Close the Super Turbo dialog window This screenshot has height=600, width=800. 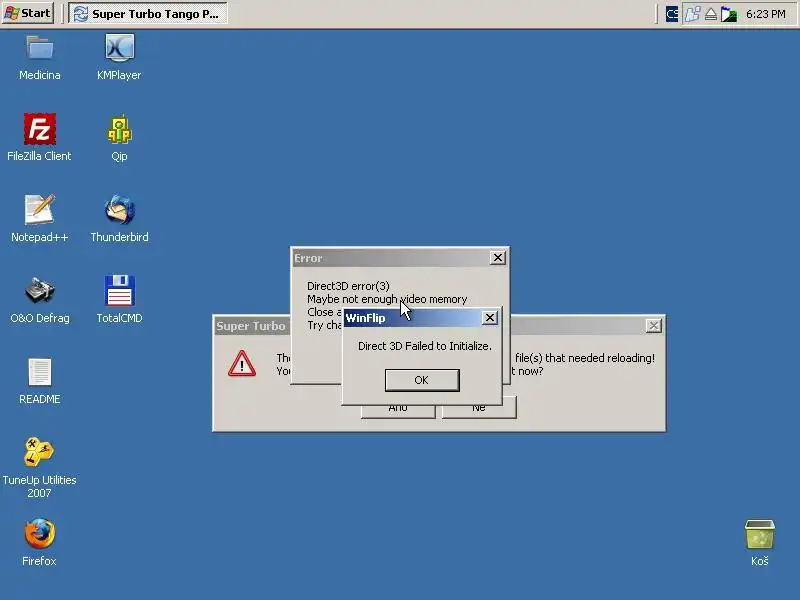click(654, 326)
